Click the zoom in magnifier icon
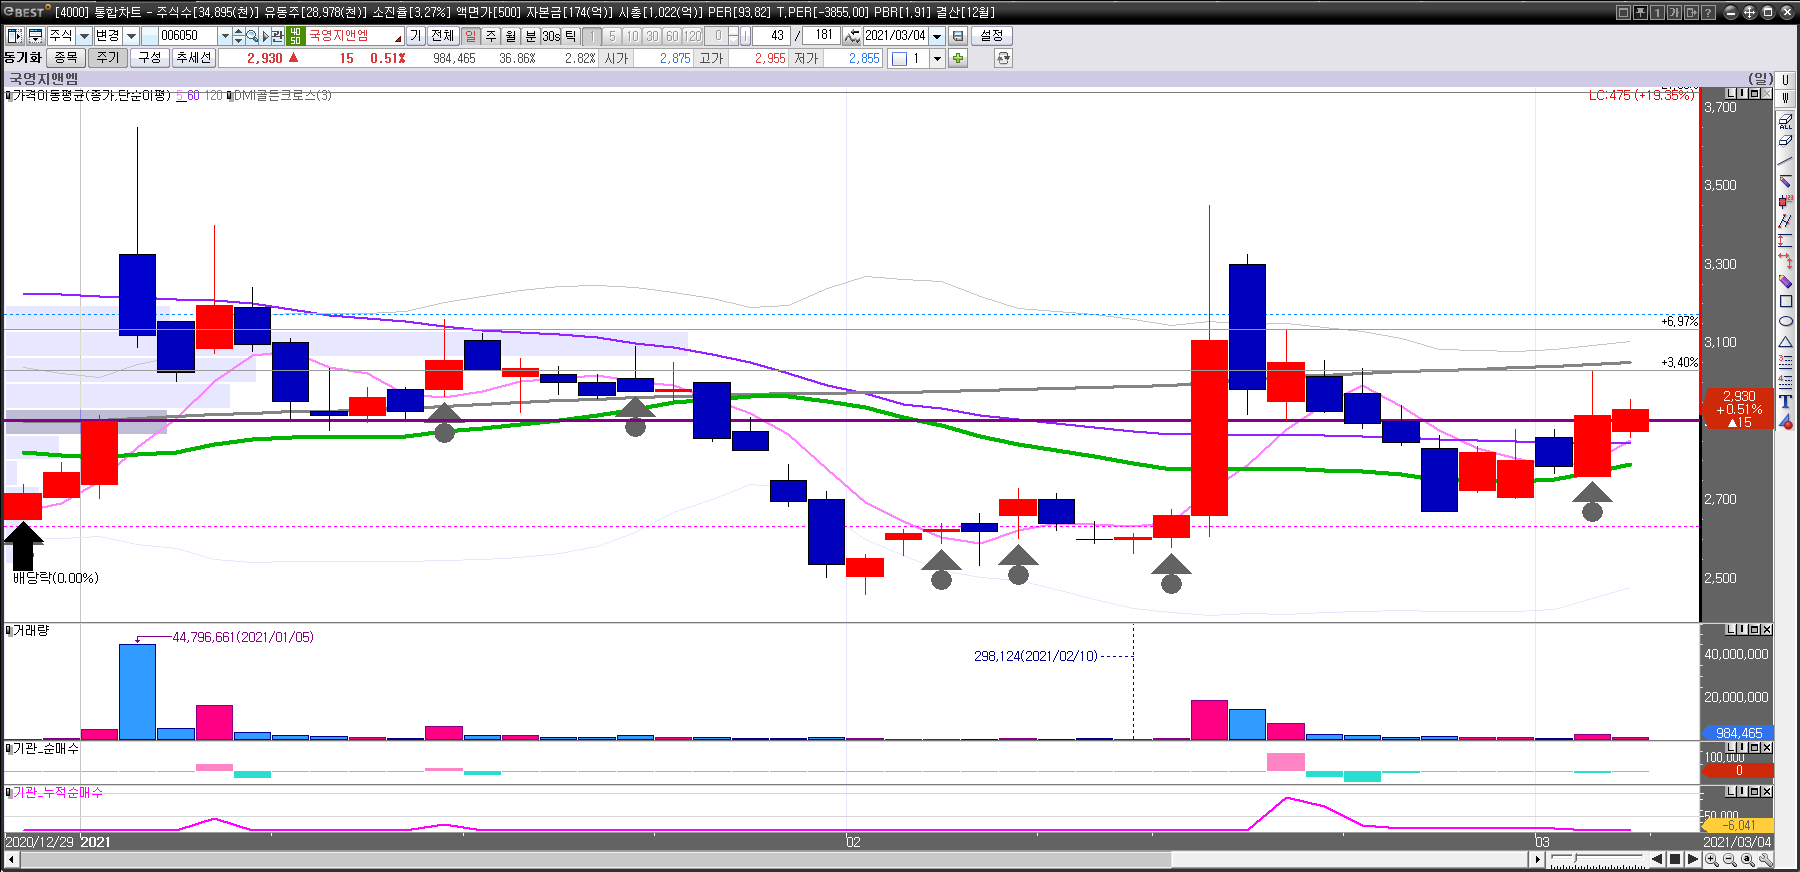1800x872 pixels. (x=1711, y=860)
